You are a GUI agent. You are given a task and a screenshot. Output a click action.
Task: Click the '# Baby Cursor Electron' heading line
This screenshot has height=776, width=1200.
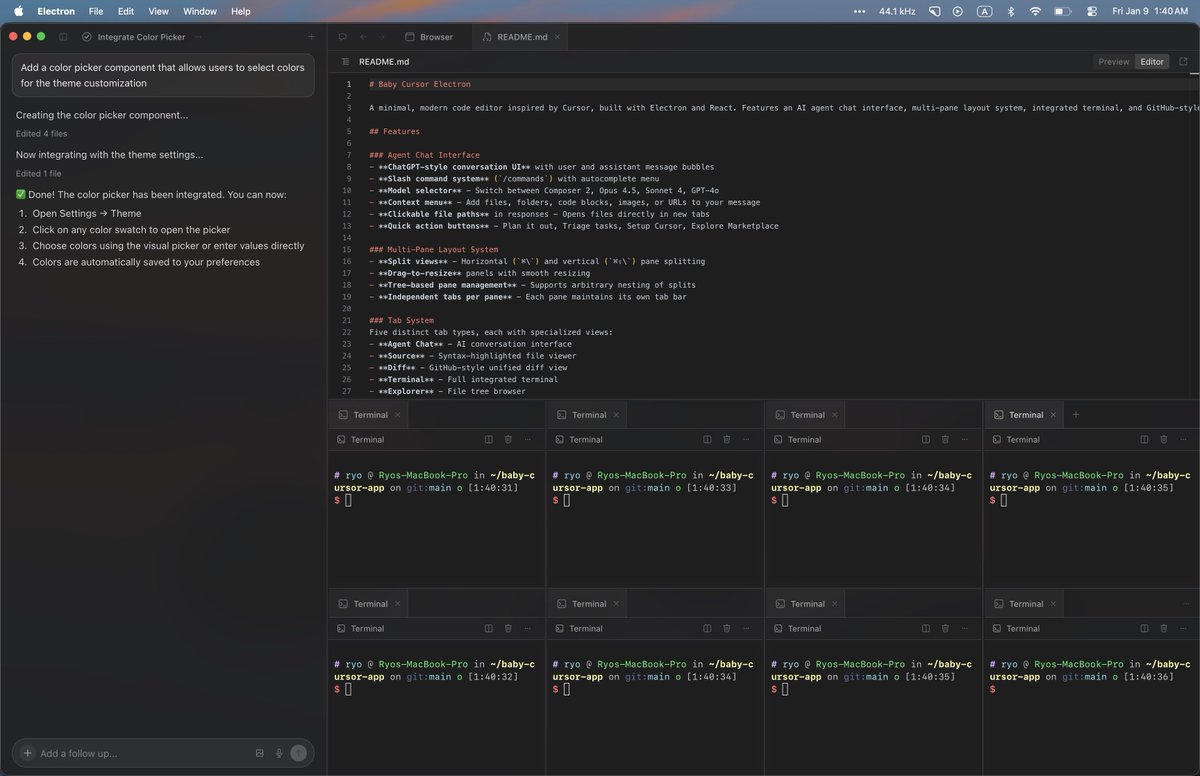[x=419, y=84]
